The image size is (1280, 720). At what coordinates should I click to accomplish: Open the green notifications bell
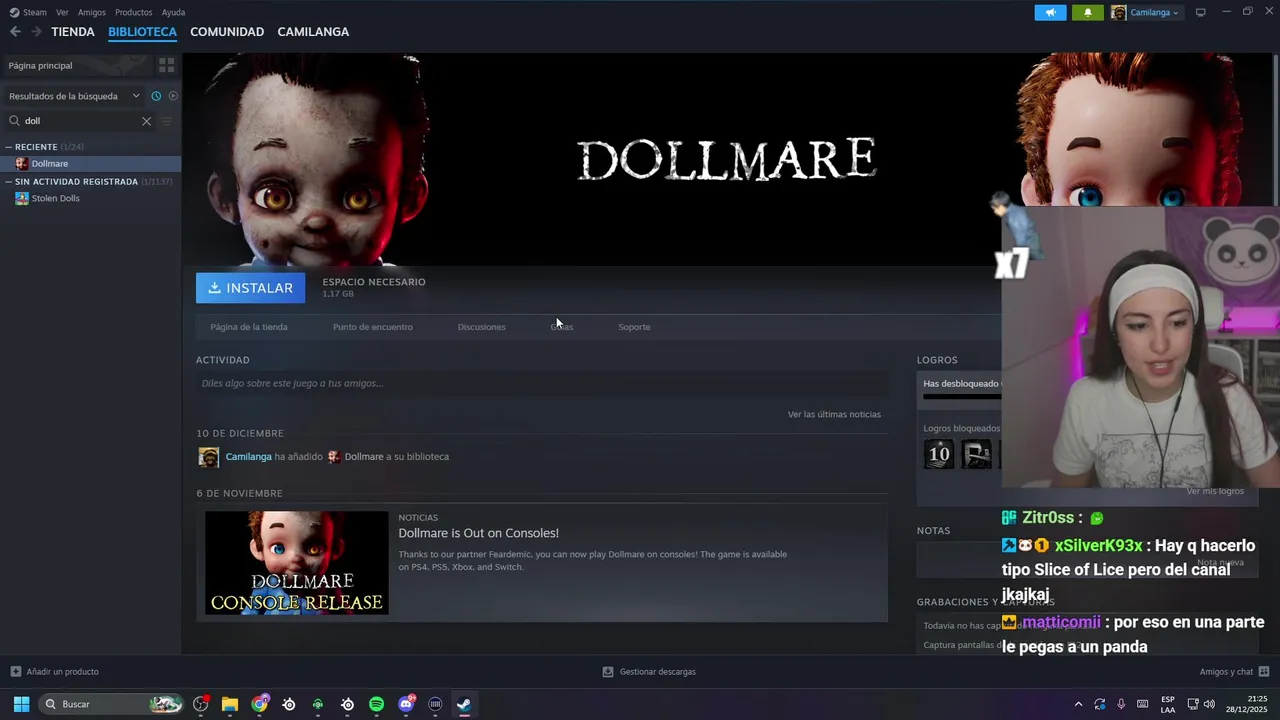tap(1088, 12)
